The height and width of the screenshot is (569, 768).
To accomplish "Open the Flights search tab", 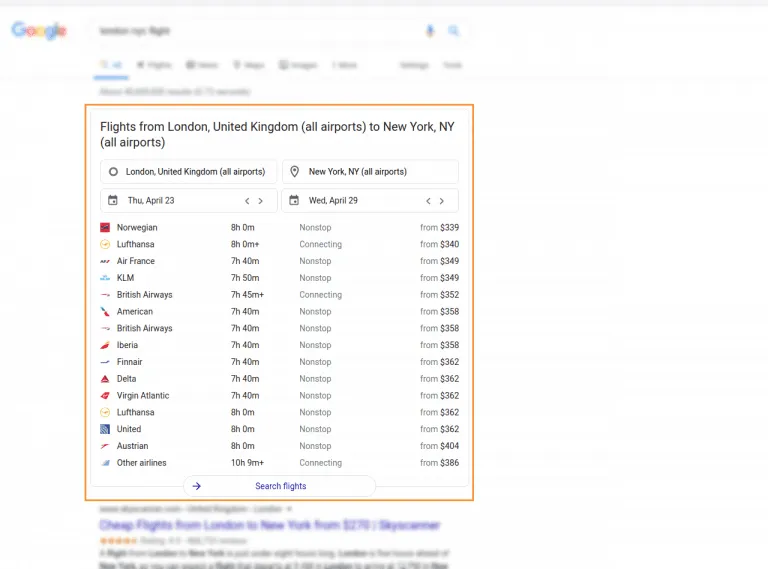I will coord(154,65).
